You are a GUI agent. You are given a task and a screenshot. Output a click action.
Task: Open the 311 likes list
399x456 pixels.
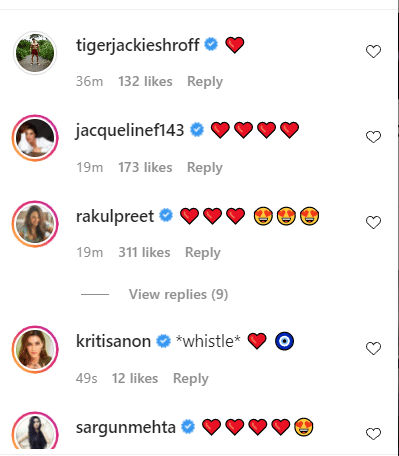(x=144, y=252)
